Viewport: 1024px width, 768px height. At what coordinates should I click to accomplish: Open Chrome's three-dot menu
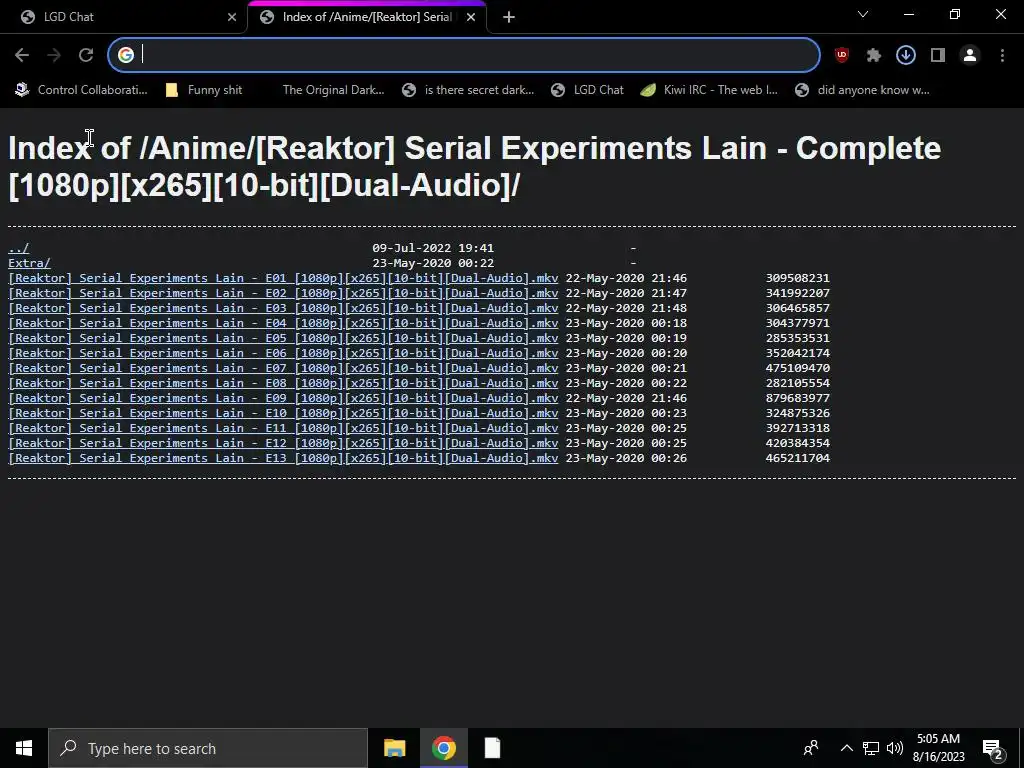pyautogui.click(x=1002, y=56)
